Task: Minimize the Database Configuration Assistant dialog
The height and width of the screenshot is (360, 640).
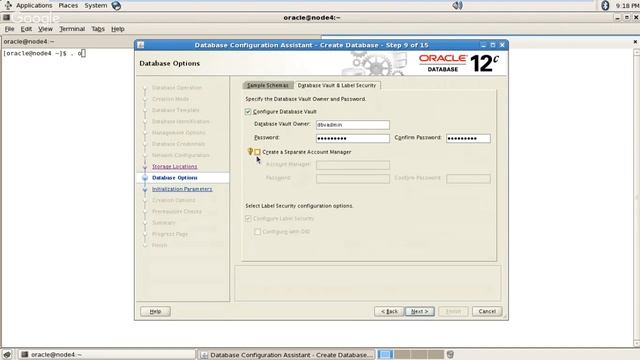Action: click(x=483, y=45)
